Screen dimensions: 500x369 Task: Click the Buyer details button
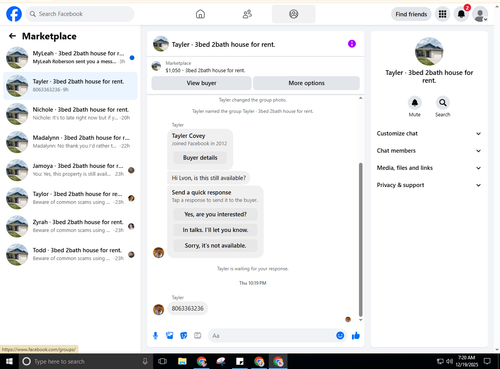[x=200, y=158]
